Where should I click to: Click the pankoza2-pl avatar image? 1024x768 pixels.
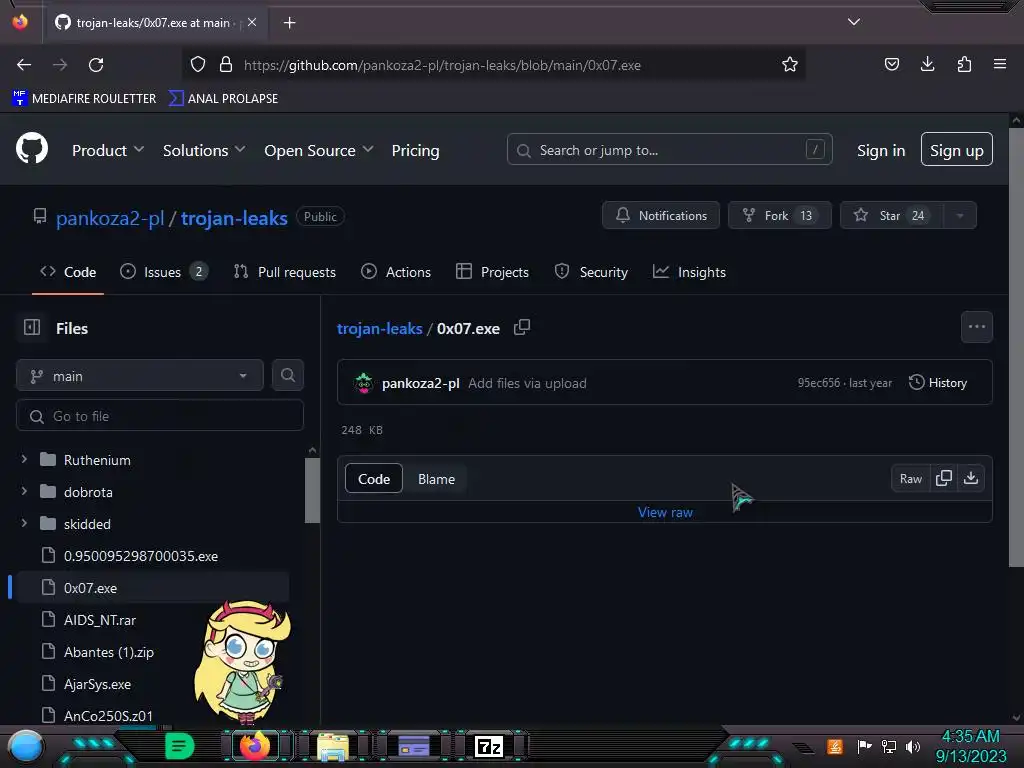tap(364, 383)
